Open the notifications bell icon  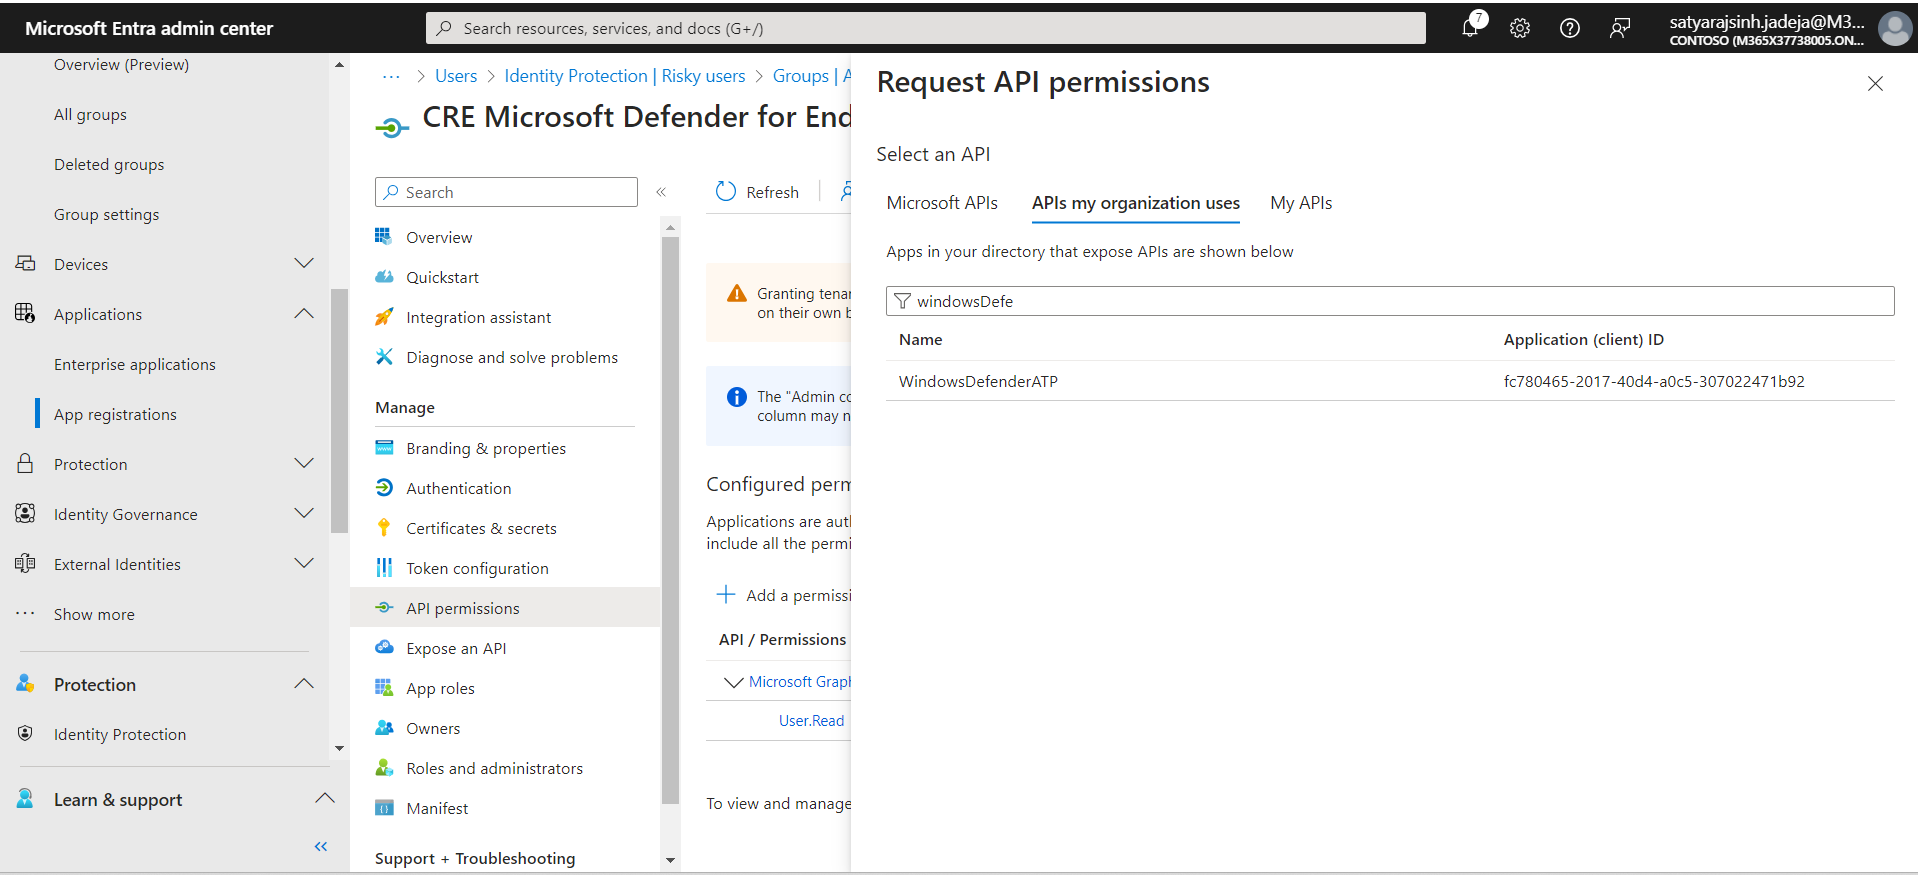tap(1470, 28)
